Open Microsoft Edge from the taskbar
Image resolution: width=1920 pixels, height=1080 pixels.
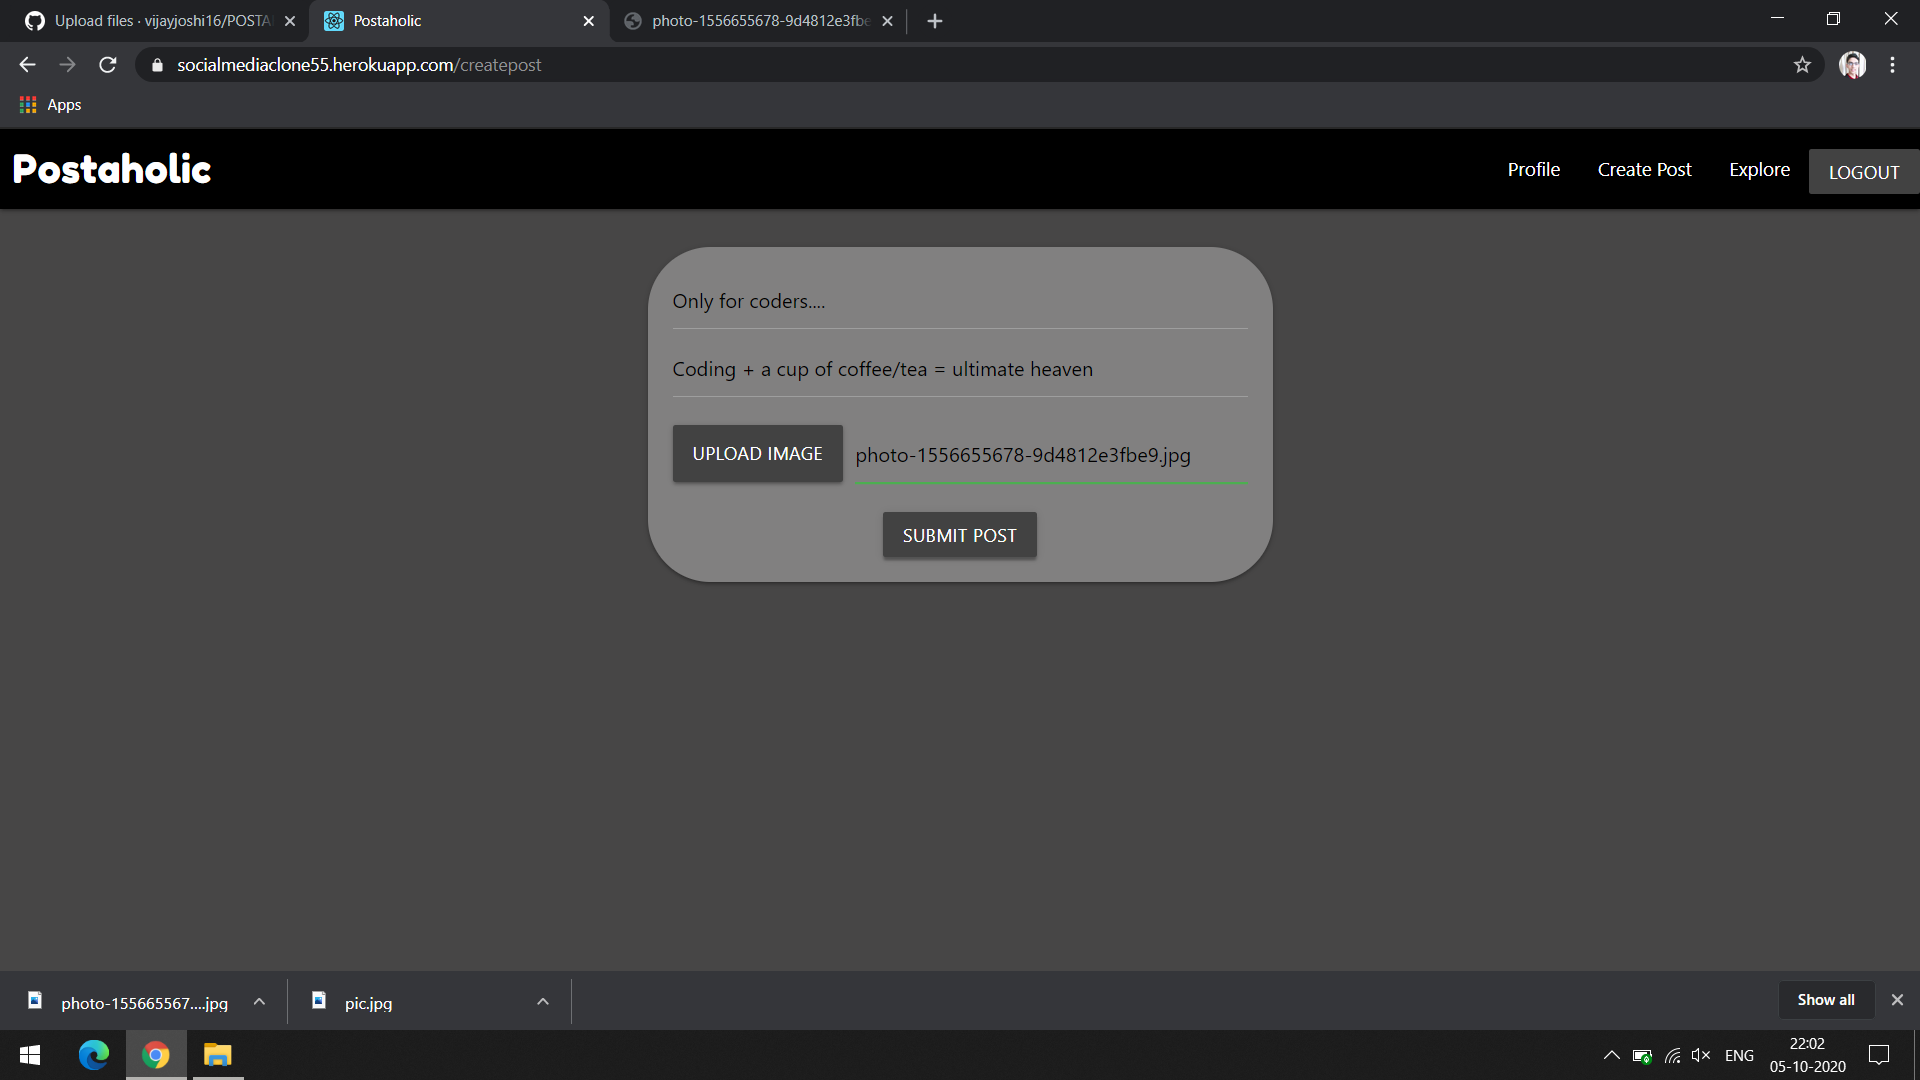point(94,1055)
